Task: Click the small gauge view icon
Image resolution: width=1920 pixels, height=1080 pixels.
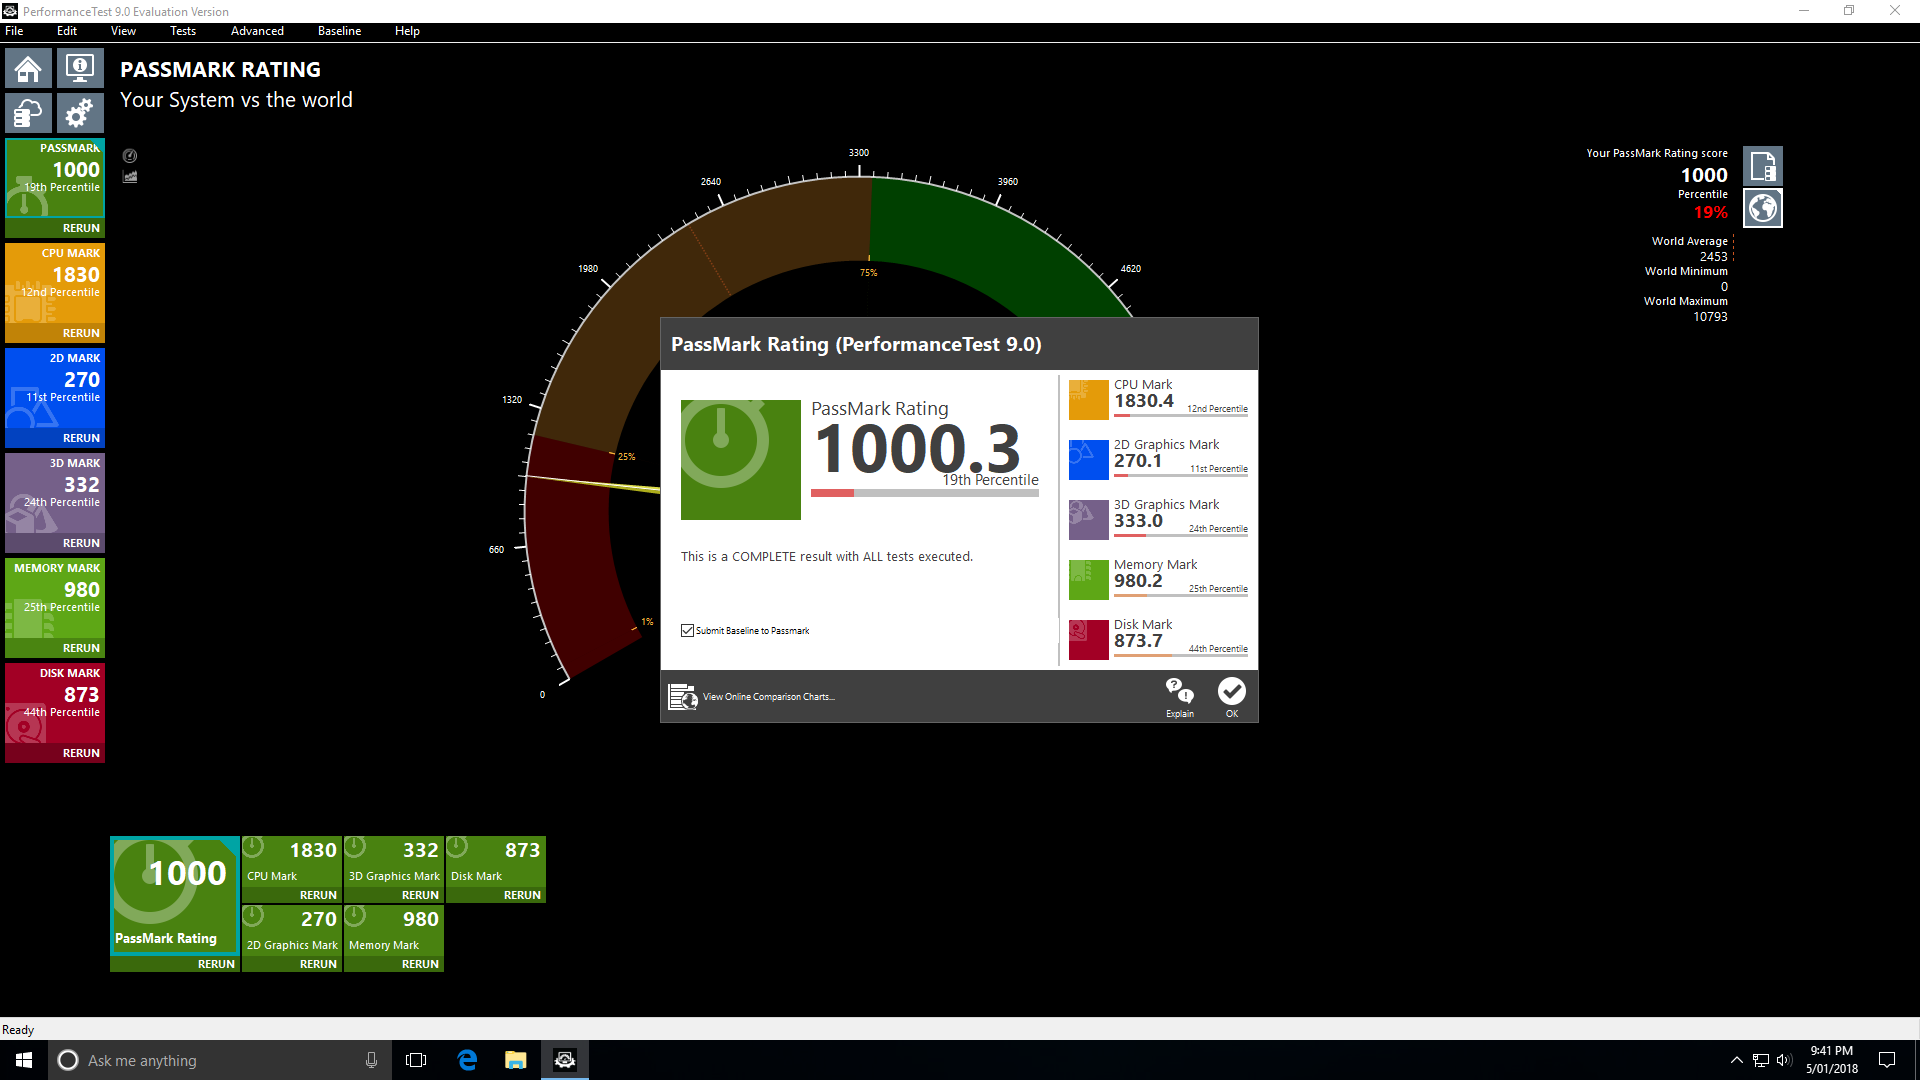Action: point(130,156)
